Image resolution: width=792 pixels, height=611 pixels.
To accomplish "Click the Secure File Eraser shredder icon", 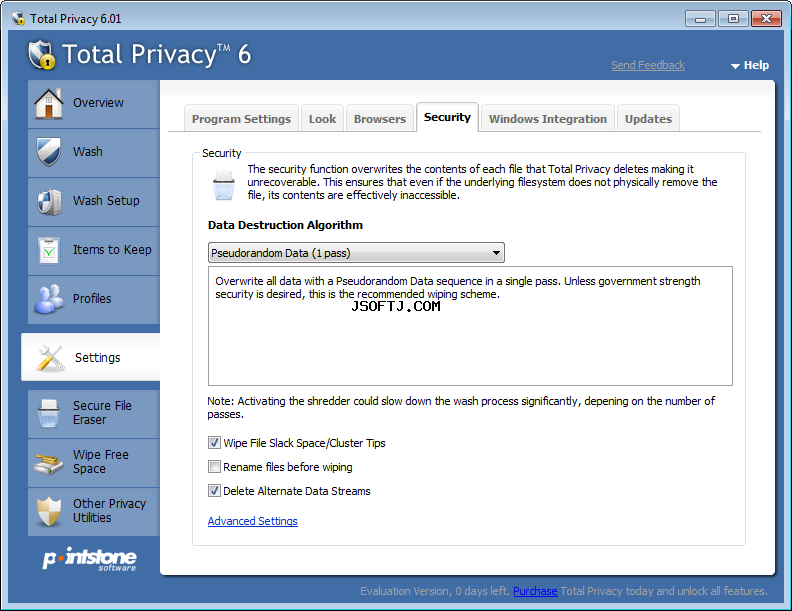I will coord(48,413).
